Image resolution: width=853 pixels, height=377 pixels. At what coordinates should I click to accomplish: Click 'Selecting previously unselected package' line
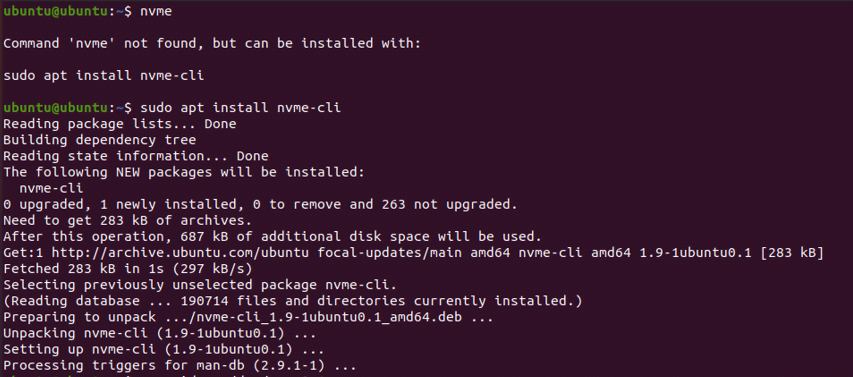tap(200, 285)
